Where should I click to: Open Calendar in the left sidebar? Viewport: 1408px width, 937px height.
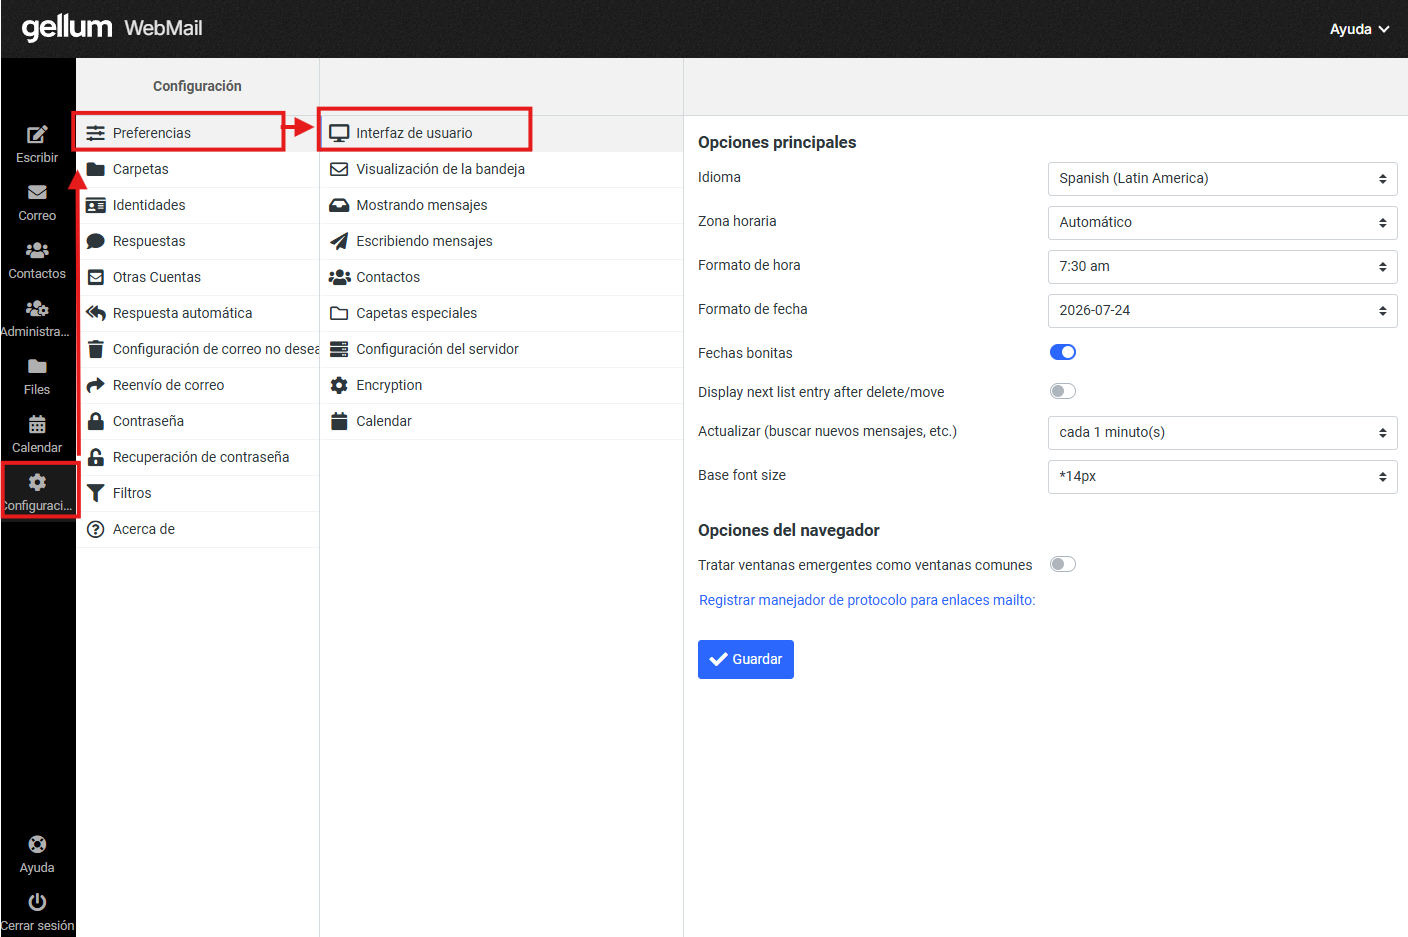tap(37, 434)
